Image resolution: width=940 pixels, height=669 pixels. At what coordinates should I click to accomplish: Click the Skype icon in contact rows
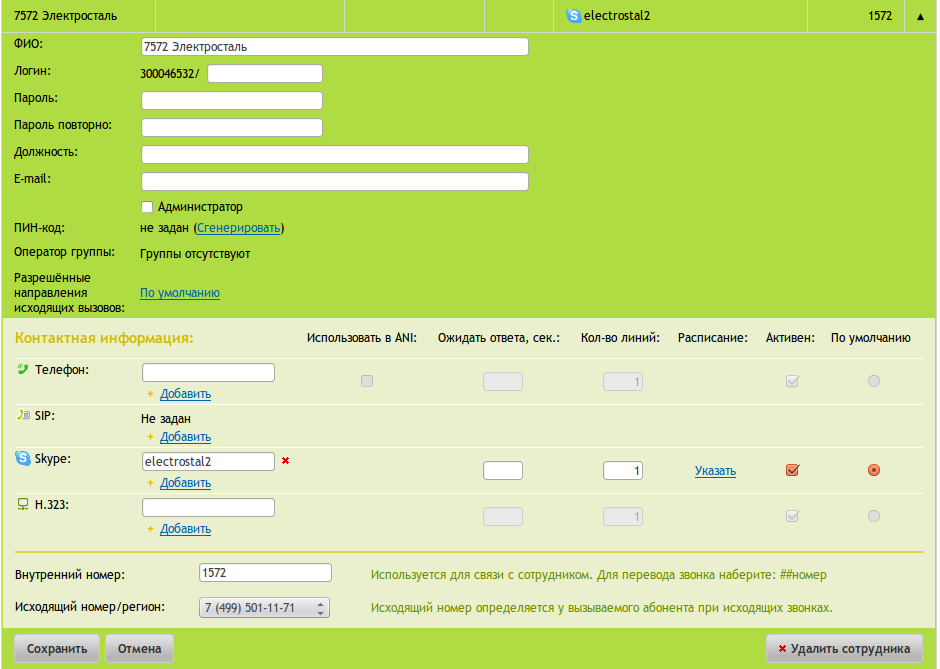(x=23, y=458)
